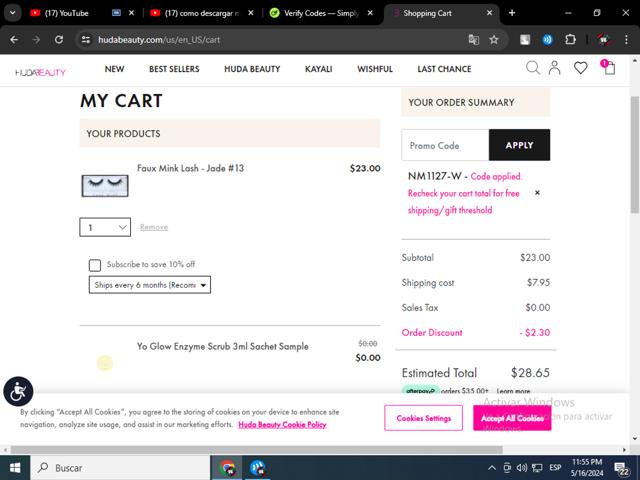Viewport: 640px width, 480px height.
Task: Click the translate page icon
Action: (x=473, y=40)
